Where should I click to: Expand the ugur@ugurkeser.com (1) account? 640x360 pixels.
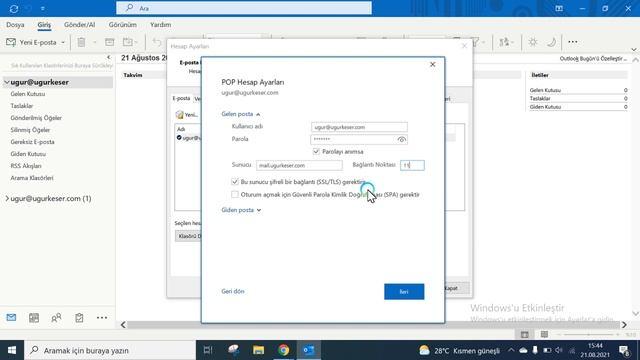point(7,198)
